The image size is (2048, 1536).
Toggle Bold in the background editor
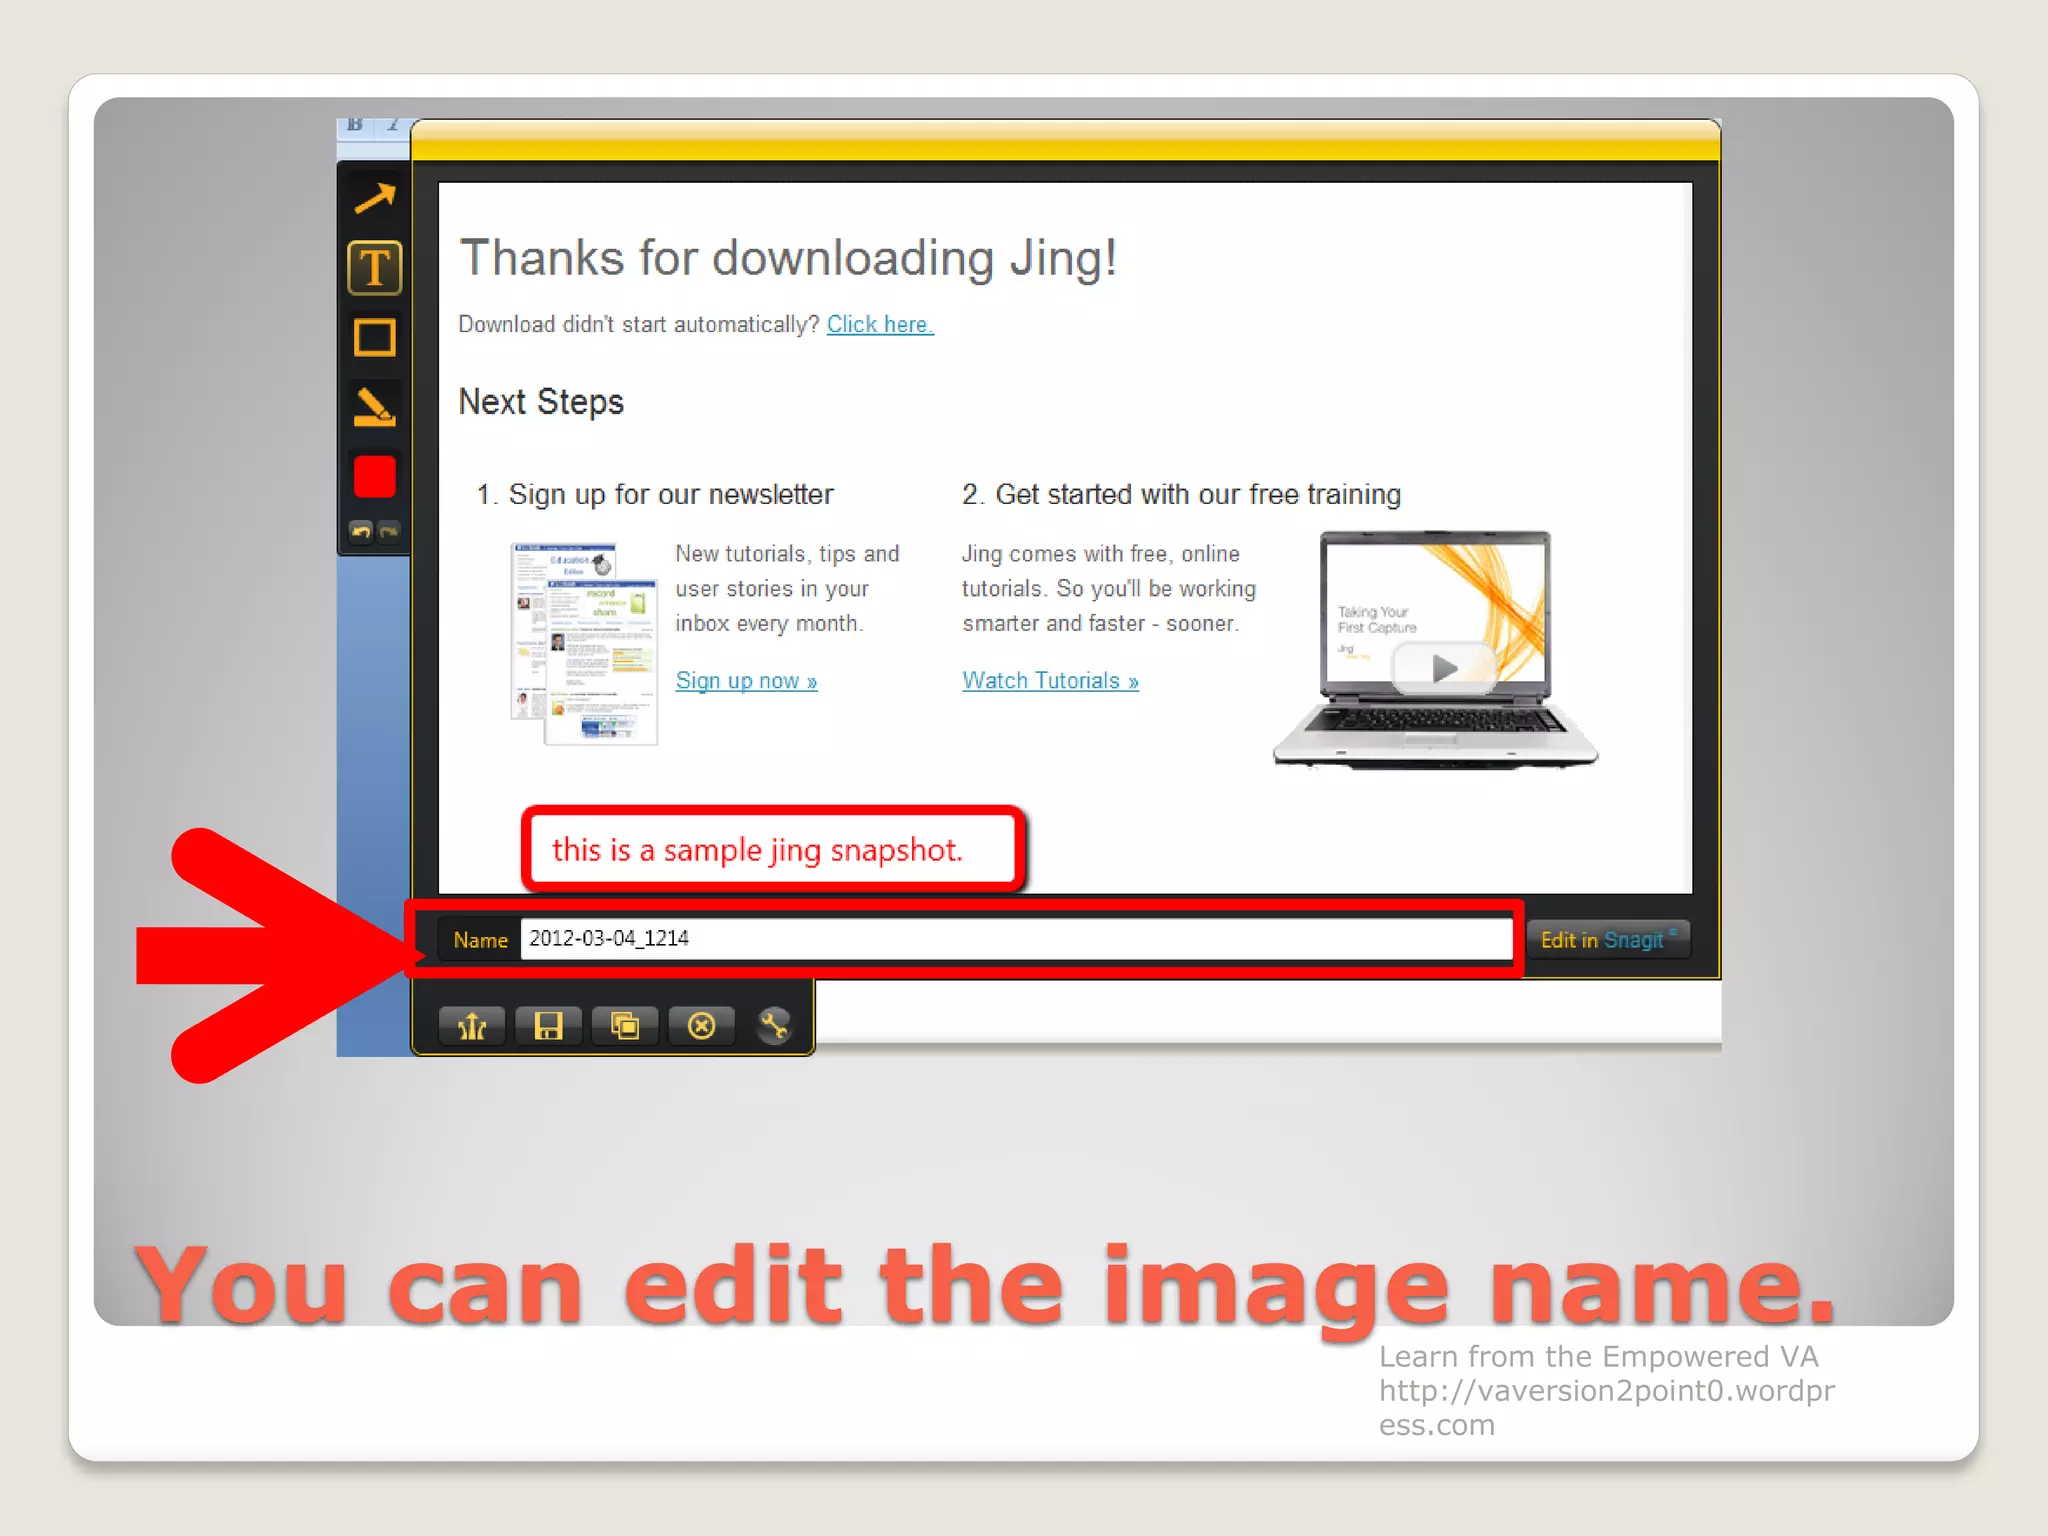(x=355, y=125)
